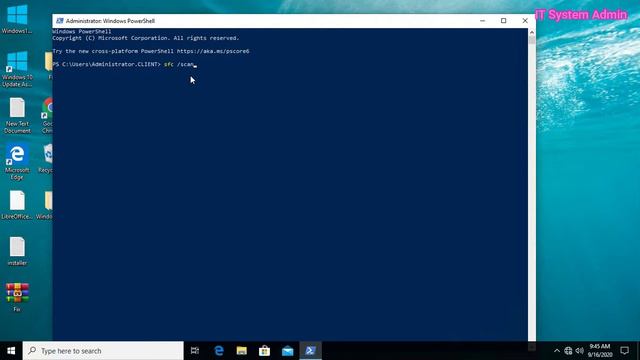Screen dimensions: 640x360
Task: Click the typed 'sfc /scan' command text
Action: 179,64
